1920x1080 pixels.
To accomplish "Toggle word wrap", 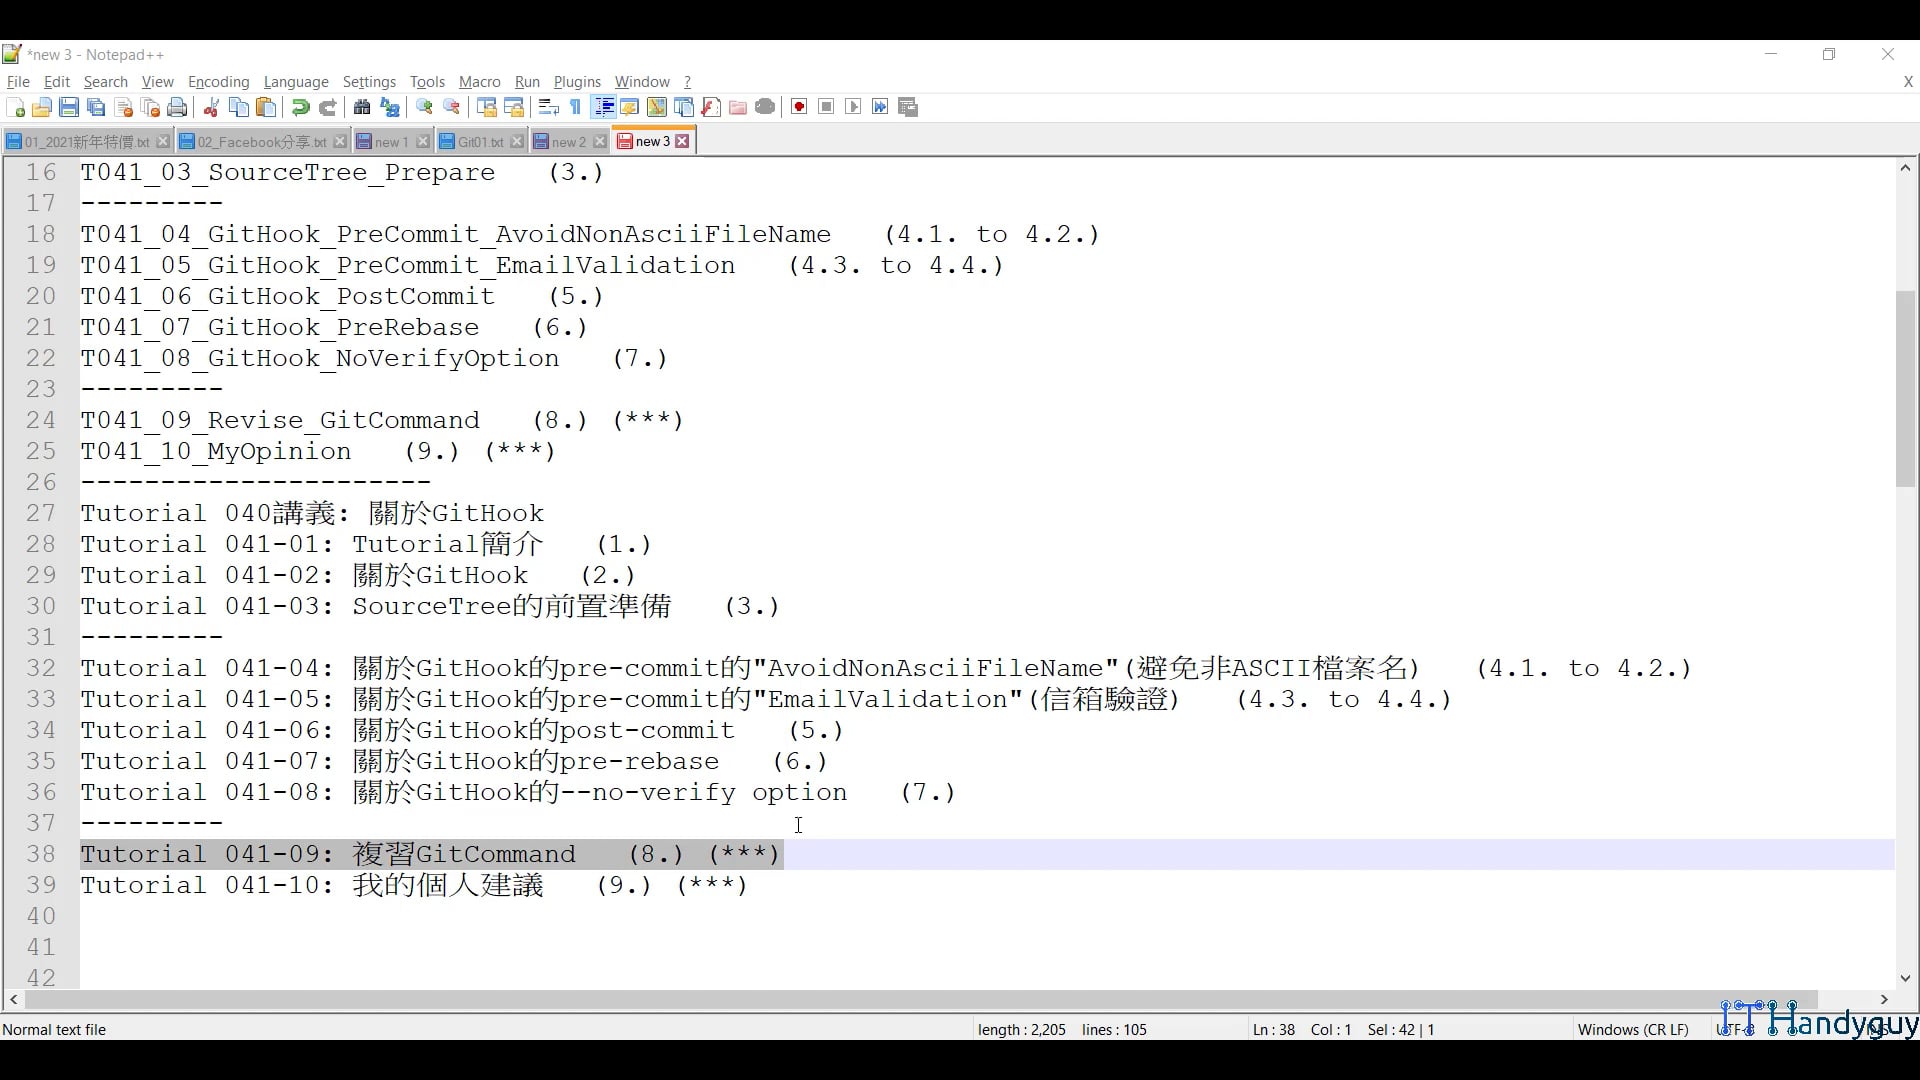I will click(548, 107).
